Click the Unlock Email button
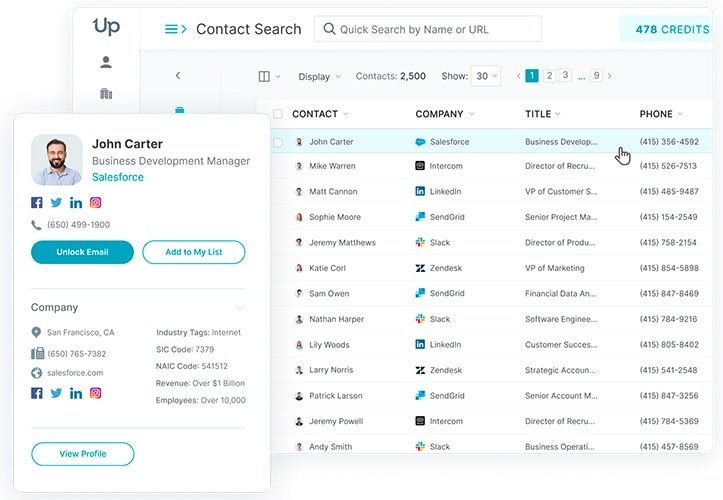 pyautogui.click(x=83, y=252)
